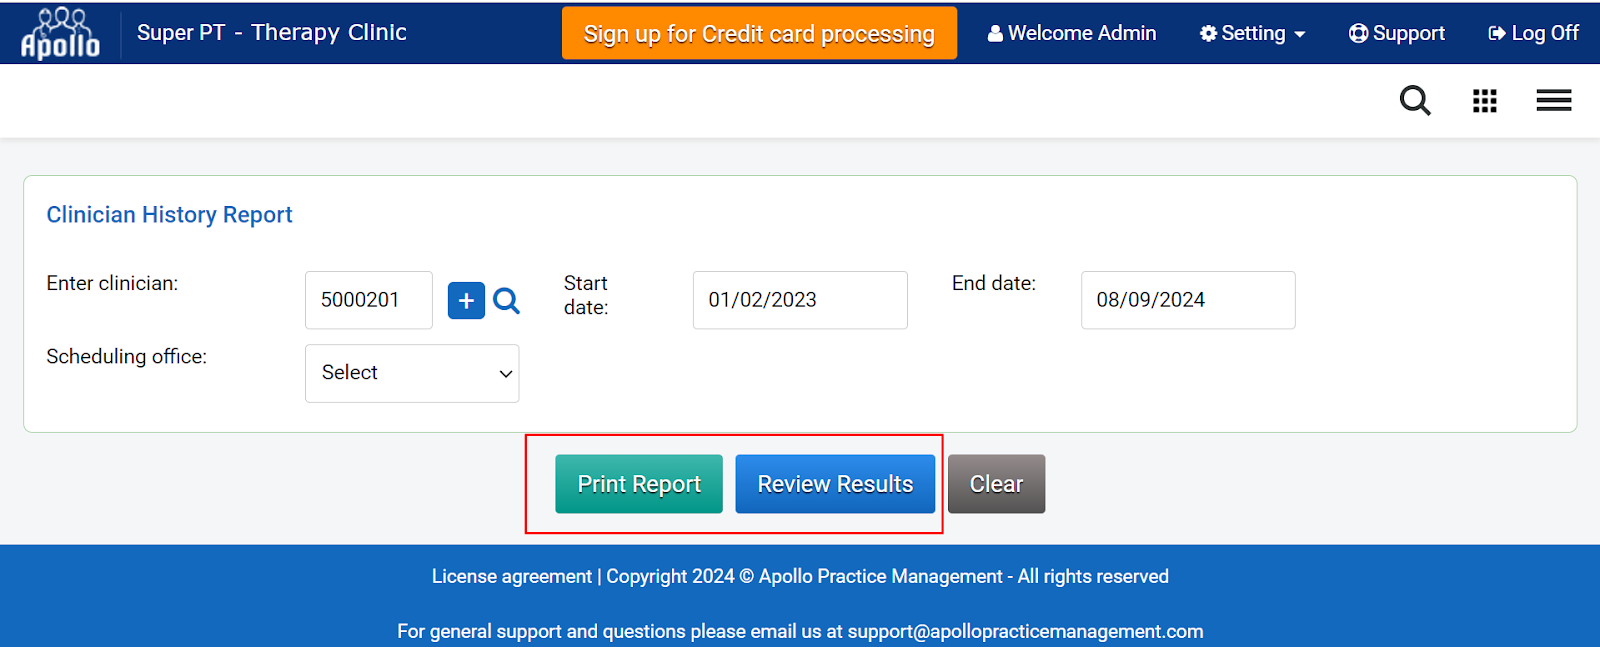Click the clinician lookup magnifier icon
This screenshot has width=1600, height=647.
[x=507, y=301]
